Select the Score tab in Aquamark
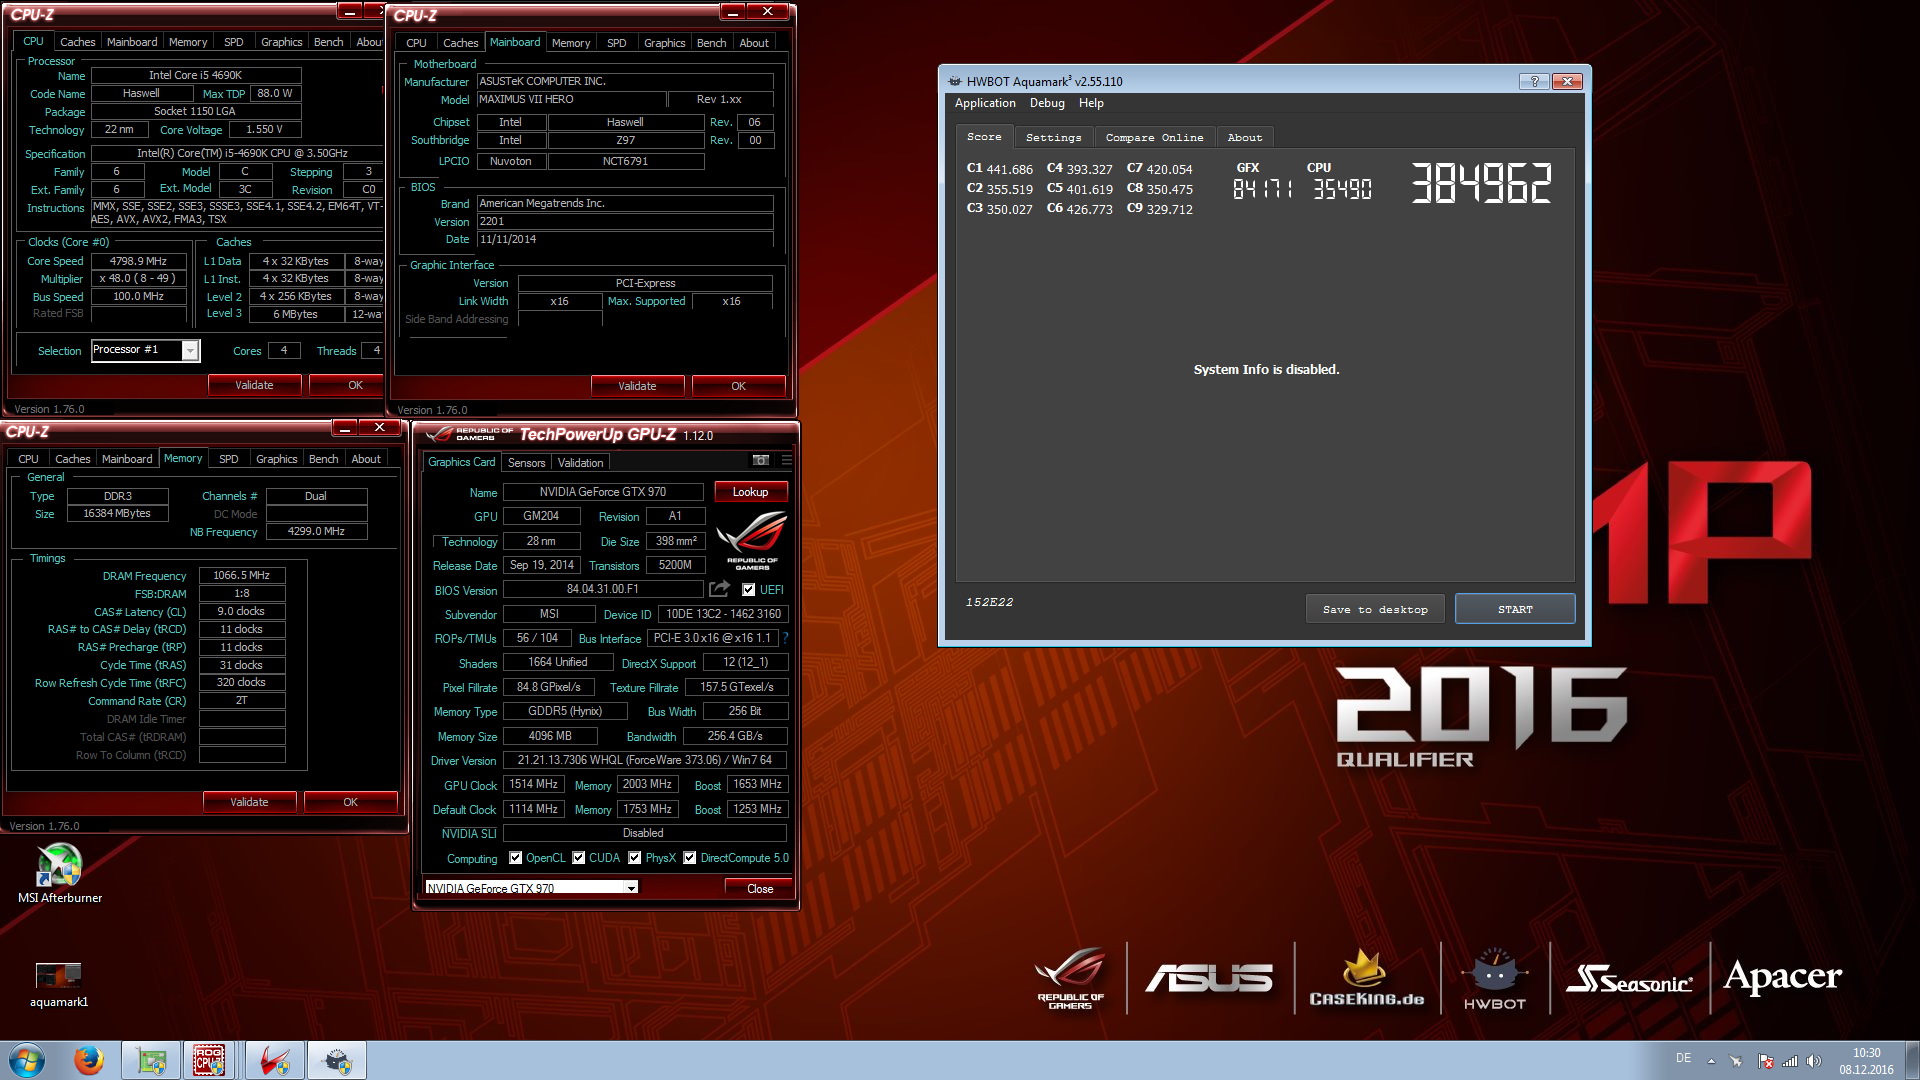The image size is (1920, 1080). click(984, 136)
